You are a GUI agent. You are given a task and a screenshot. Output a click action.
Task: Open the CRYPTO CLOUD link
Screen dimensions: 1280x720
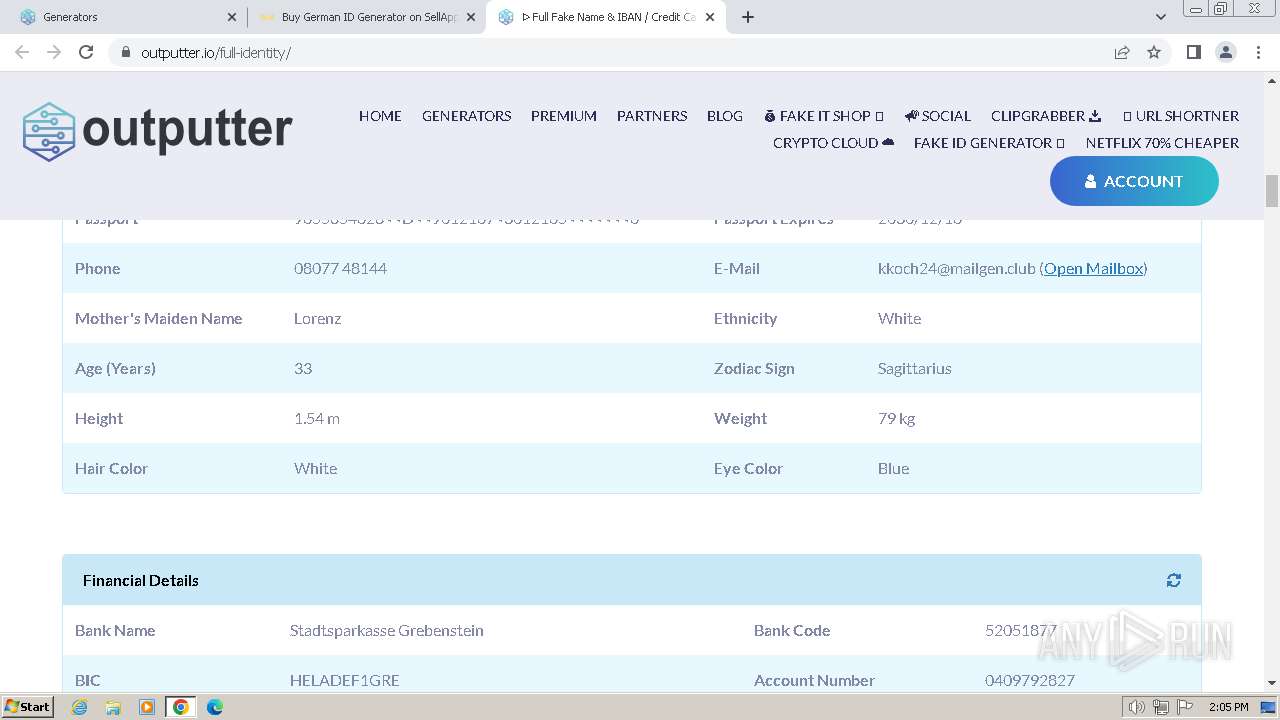(833, 143)
